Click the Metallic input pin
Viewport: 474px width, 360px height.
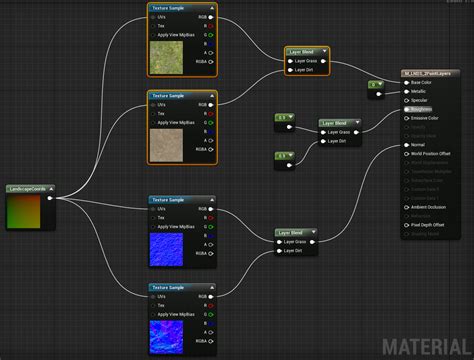point(406,91)
